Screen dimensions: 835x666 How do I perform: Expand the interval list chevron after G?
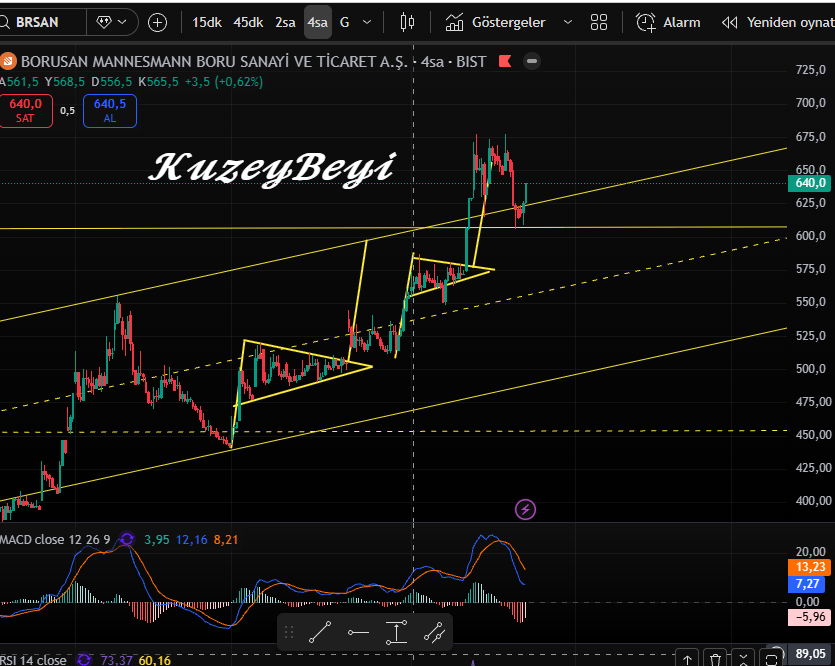pyautogui.click(x=366, y=22)
